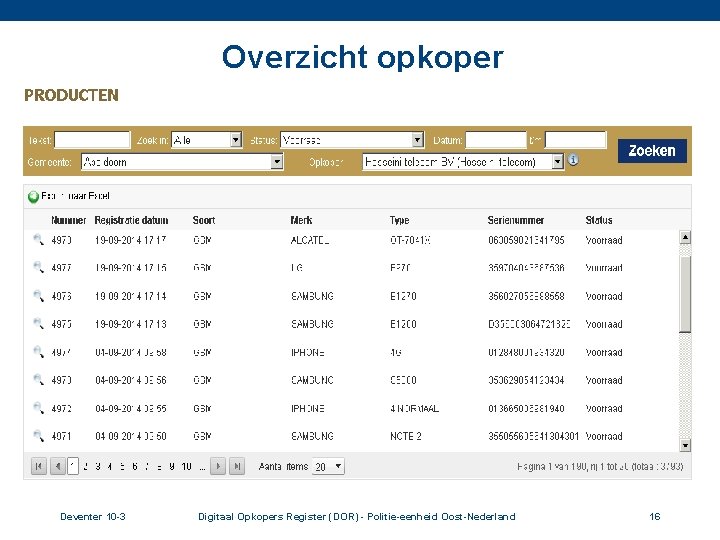Open details magnifier for product 4971
This screenshot has height=540, width=720.
click(38, 435)
